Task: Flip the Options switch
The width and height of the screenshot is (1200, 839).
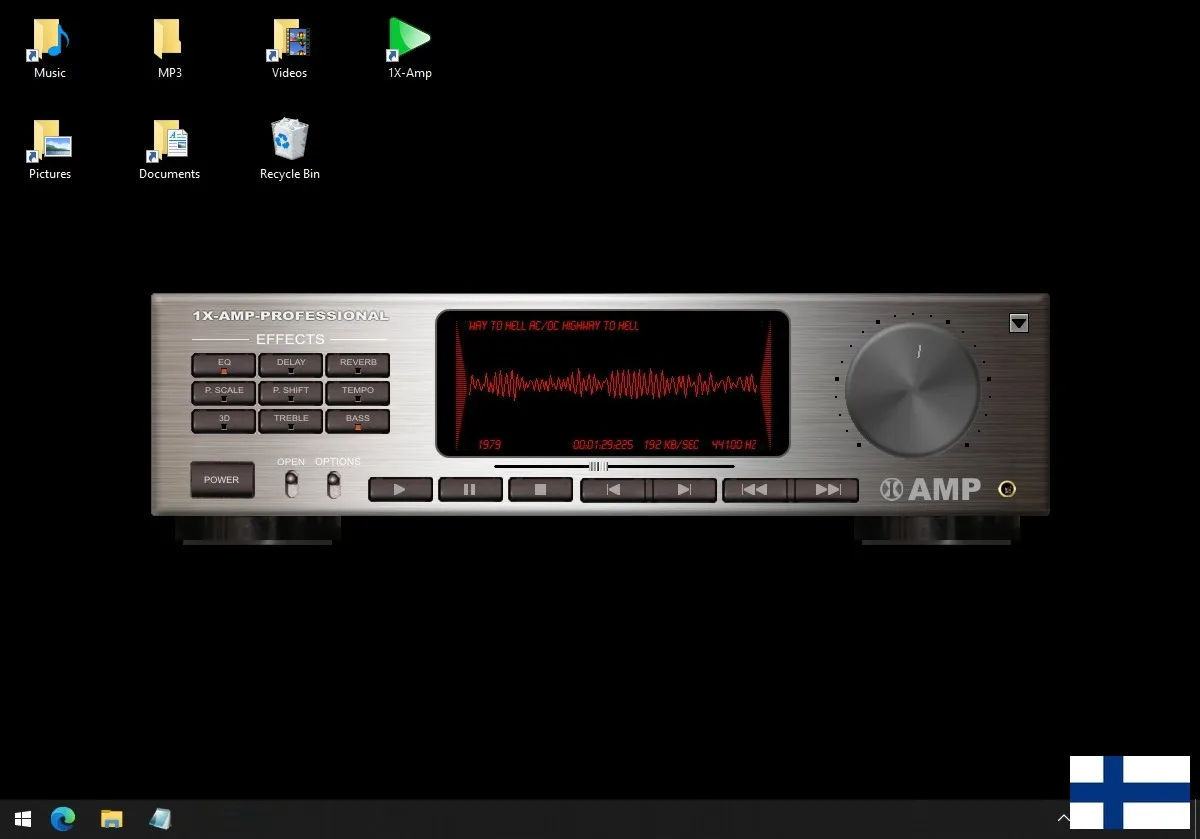Action: pos(334,485)
